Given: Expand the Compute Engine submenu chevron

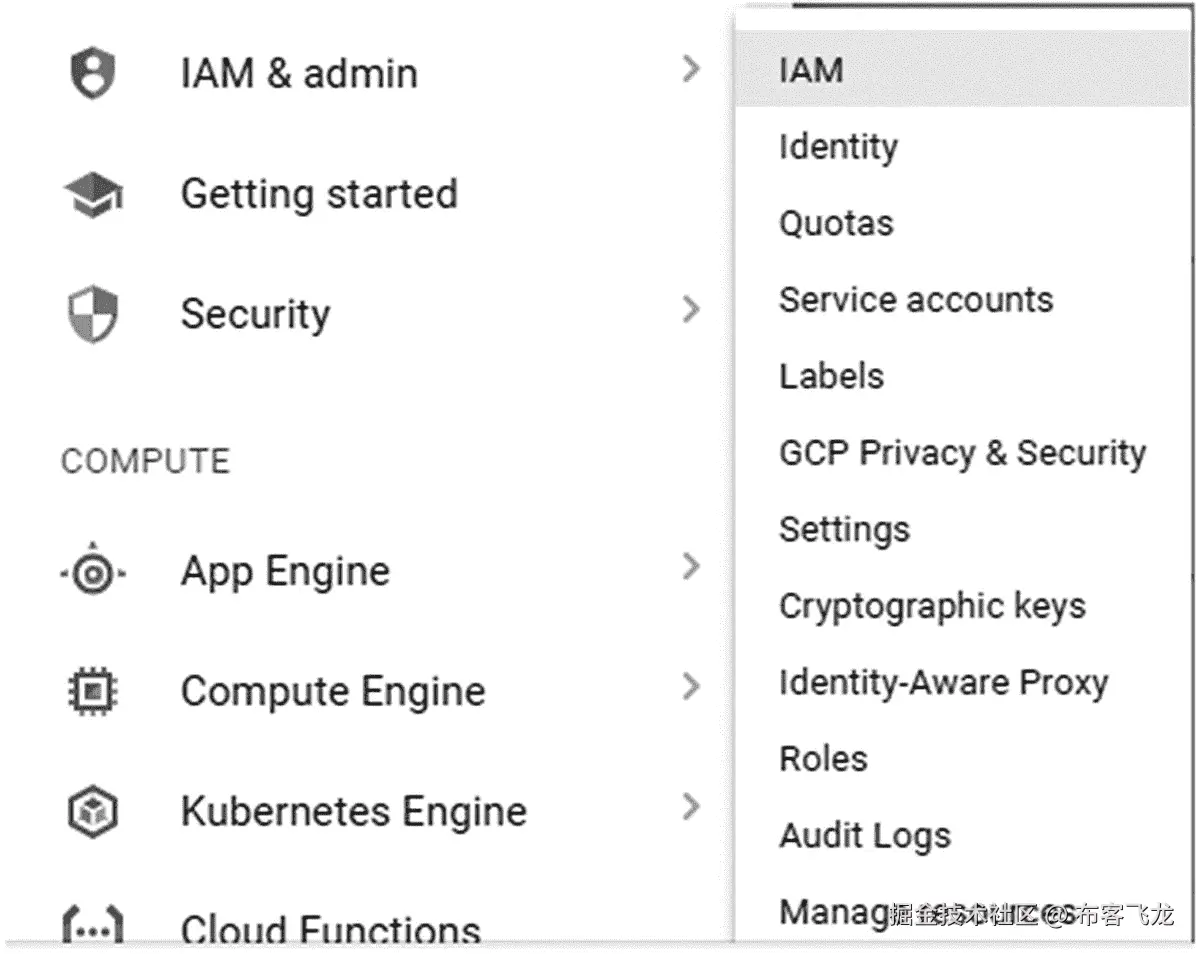Looking at the screenshot, I should click(690, 688).
